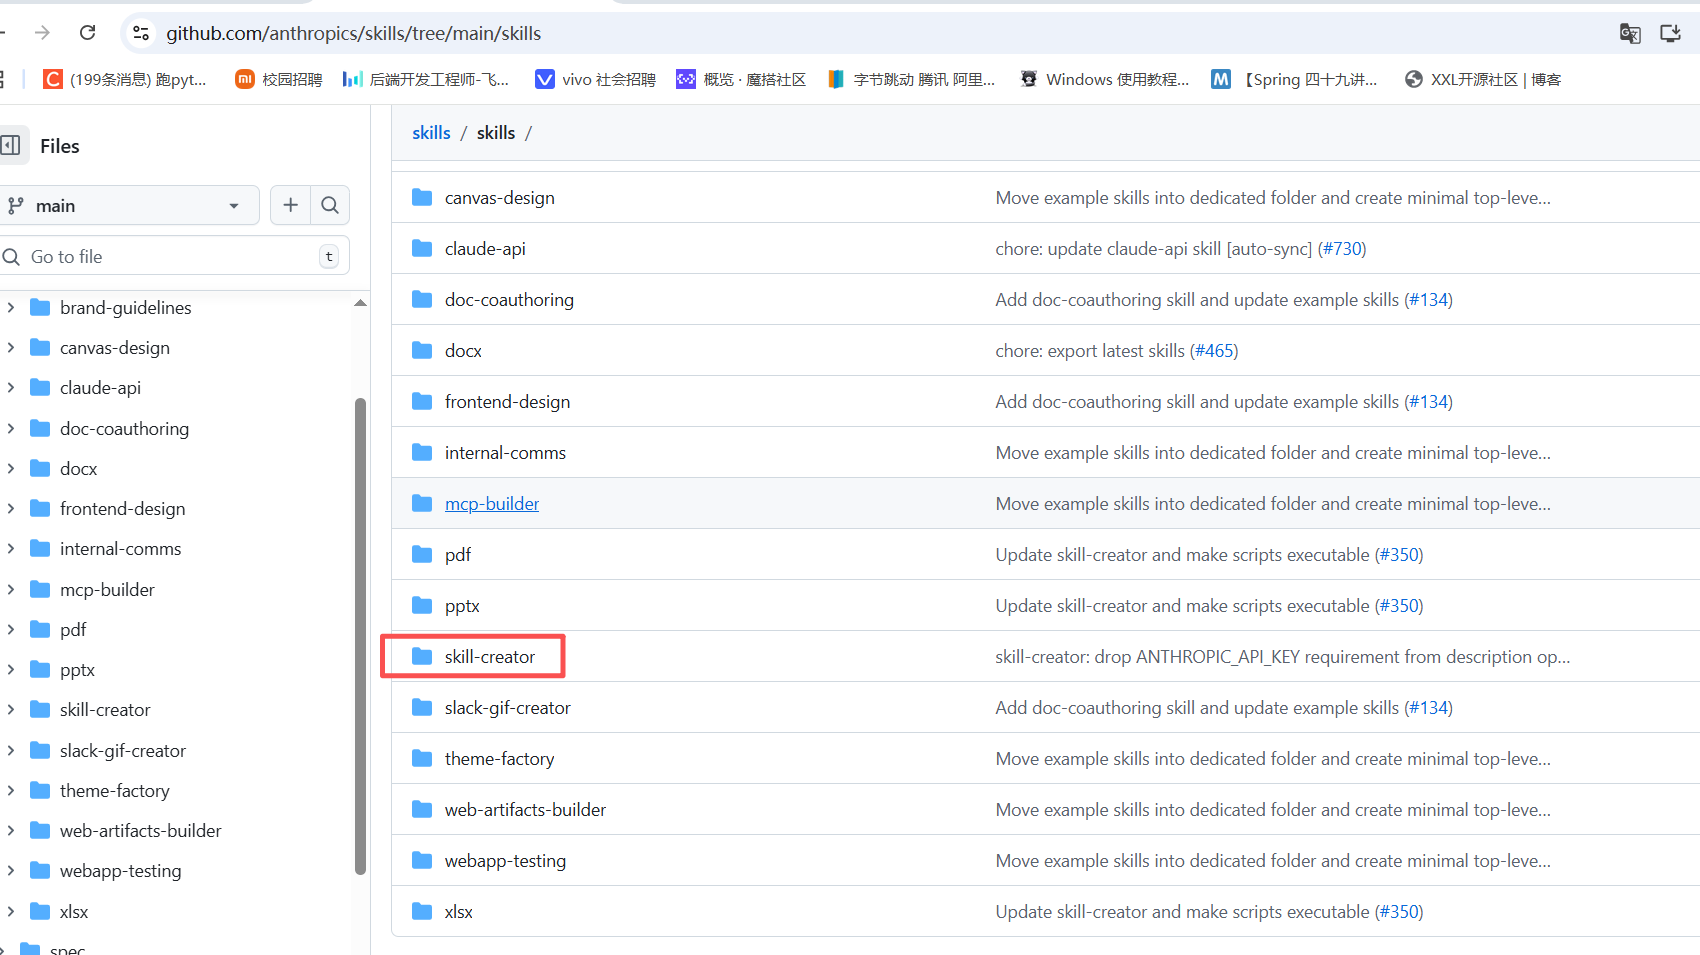
Task: Expand doc-coauthoring in file tree
Action: [11, 428]
